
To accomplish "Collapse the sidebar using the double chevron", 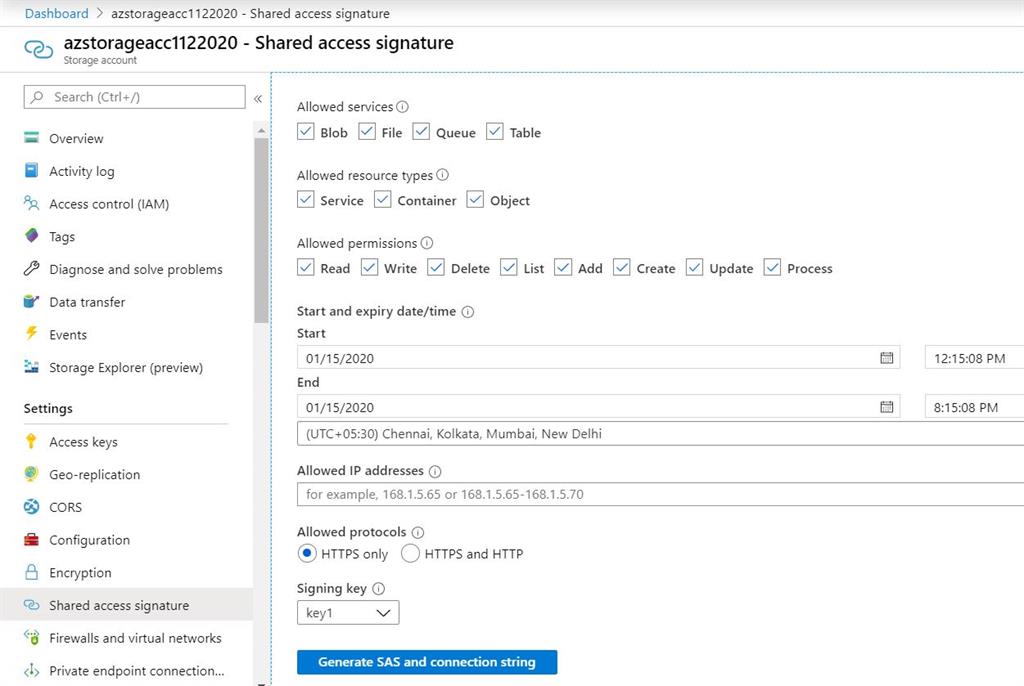I will click(257, 97).
